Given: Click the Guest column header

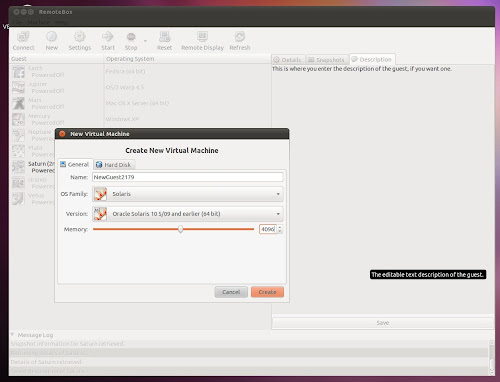Looking at the screenshot, I should point(57,59).
